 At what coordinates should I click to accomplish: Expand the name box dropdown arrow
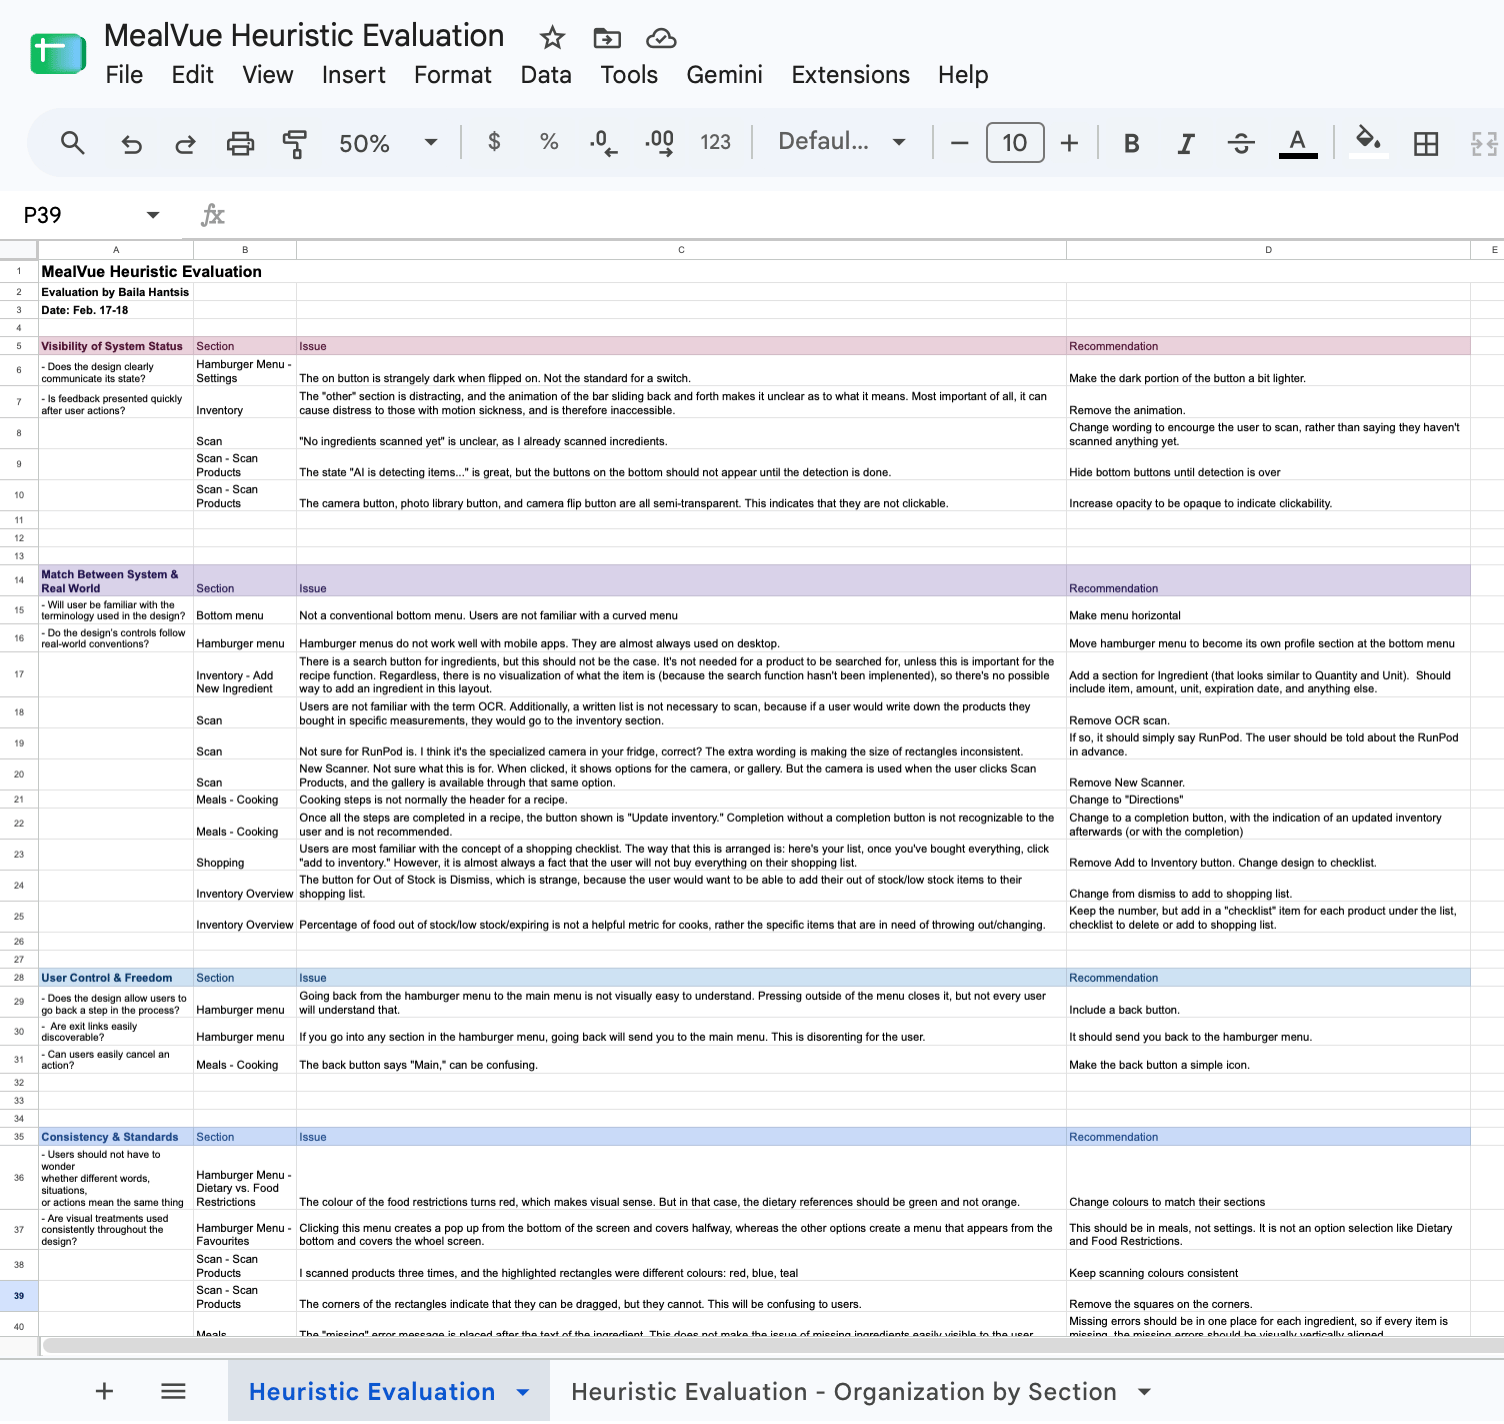click(153, 215)
